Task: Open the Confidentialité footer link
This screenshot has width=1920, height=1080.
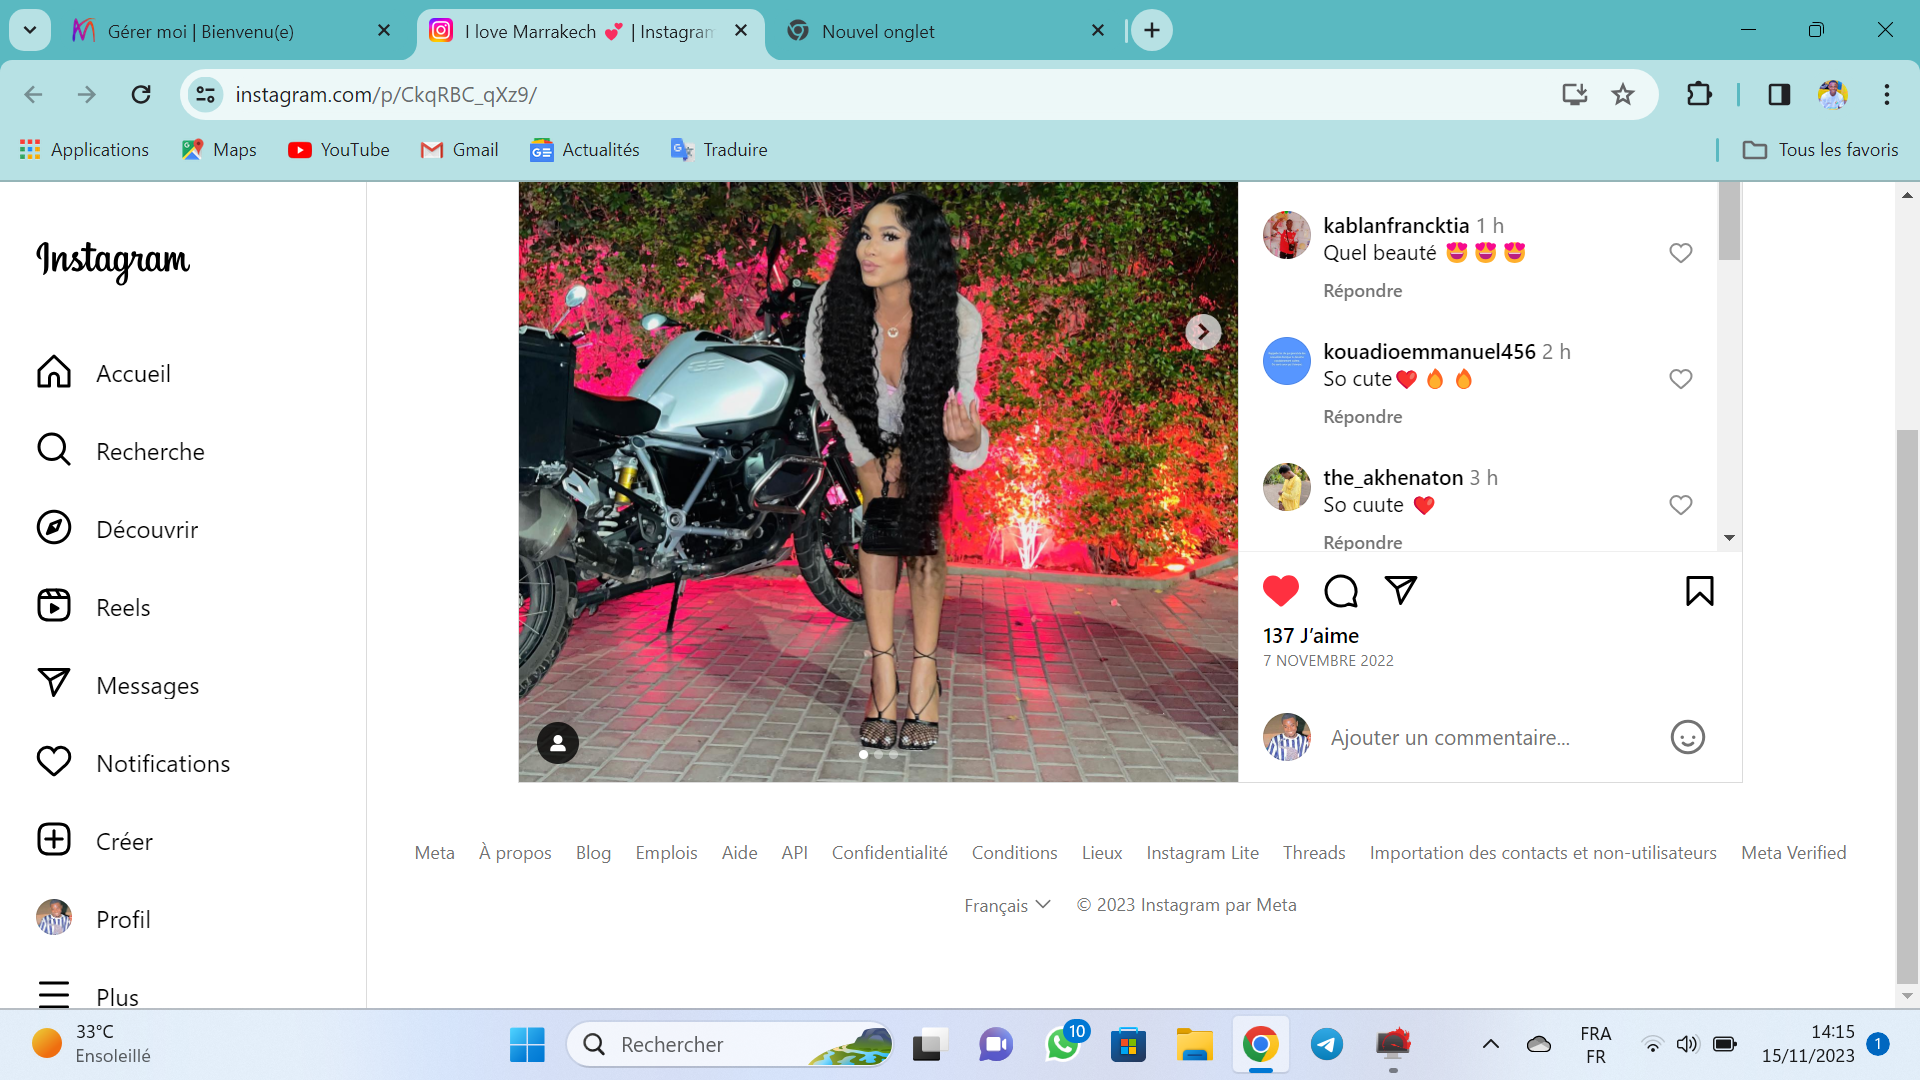Action: point(889,853)
